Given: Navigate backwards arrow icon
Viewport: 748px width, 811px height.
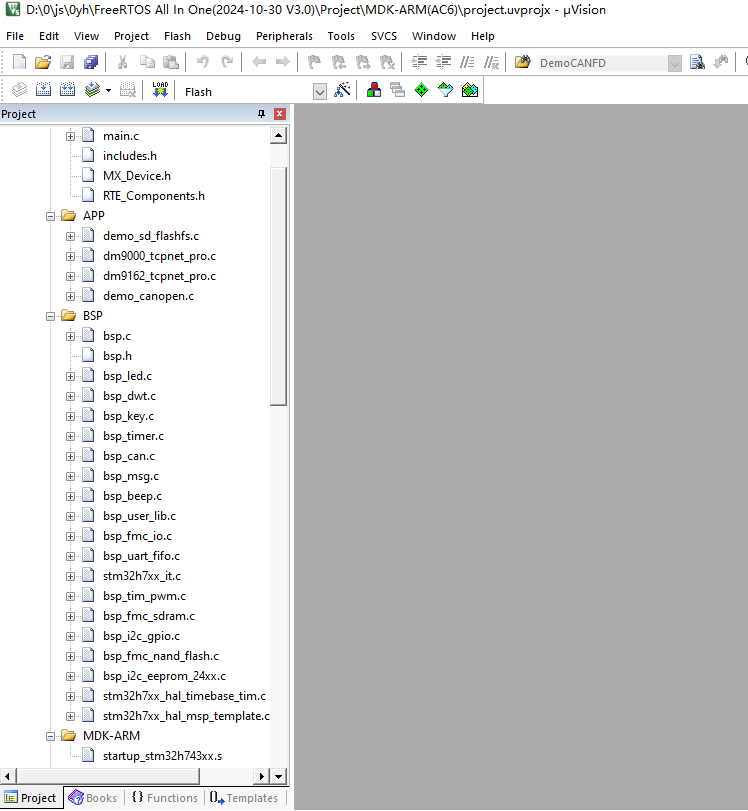Looking at the screenshot, I should pyautogui.click(x=259, y=63).
